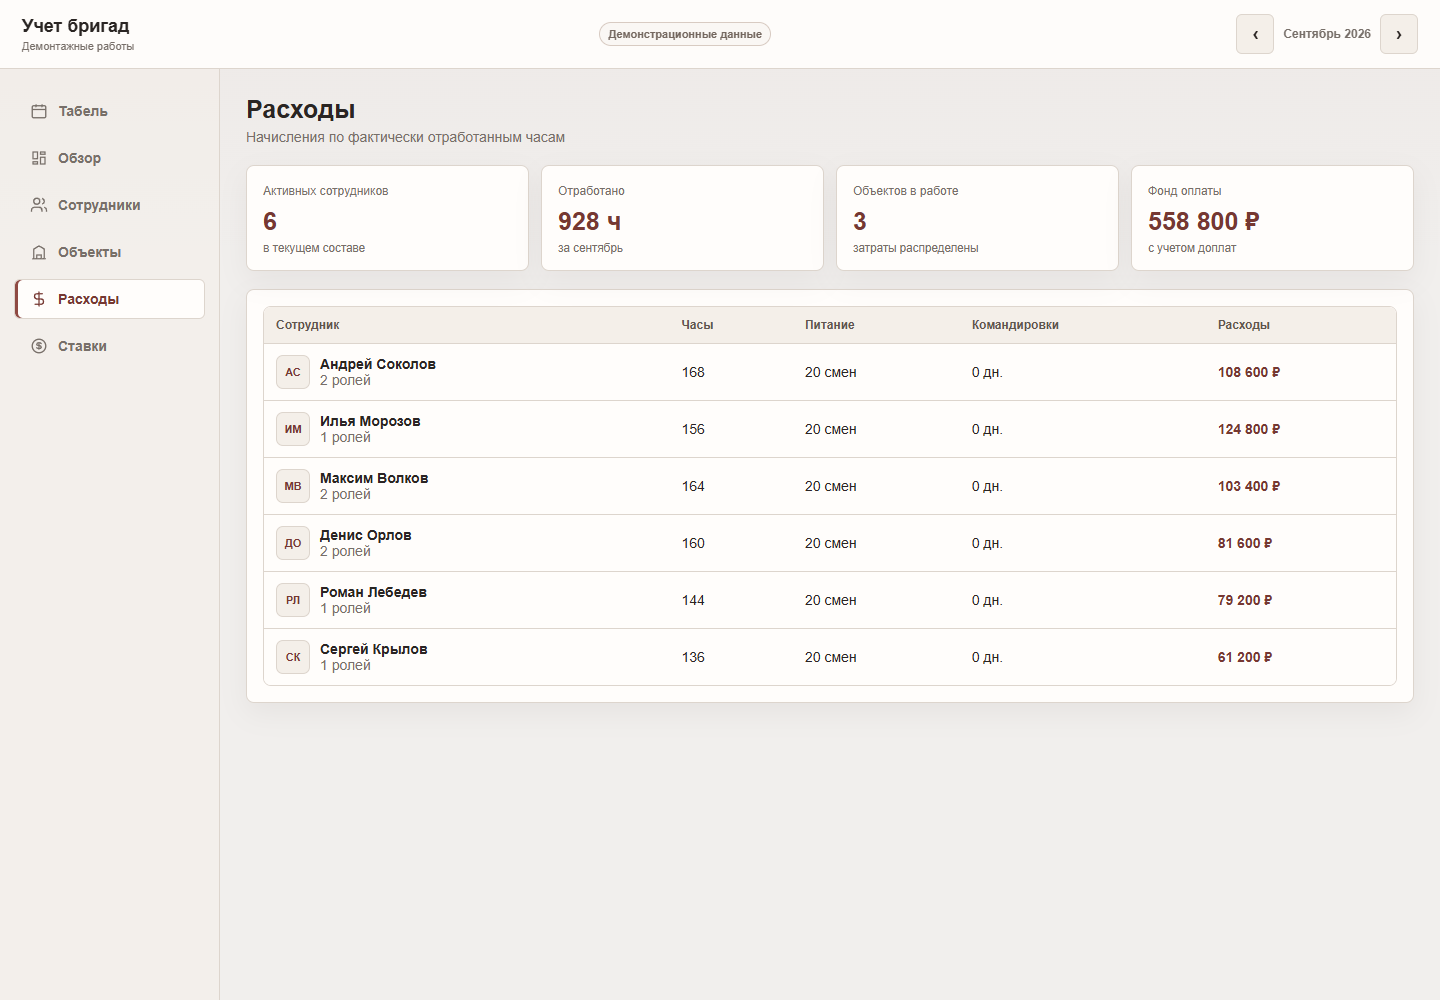Open the Обзор section
The width and height of the screenshot is (1440, 1000).
pyautogui.click(x=110, y=158)
